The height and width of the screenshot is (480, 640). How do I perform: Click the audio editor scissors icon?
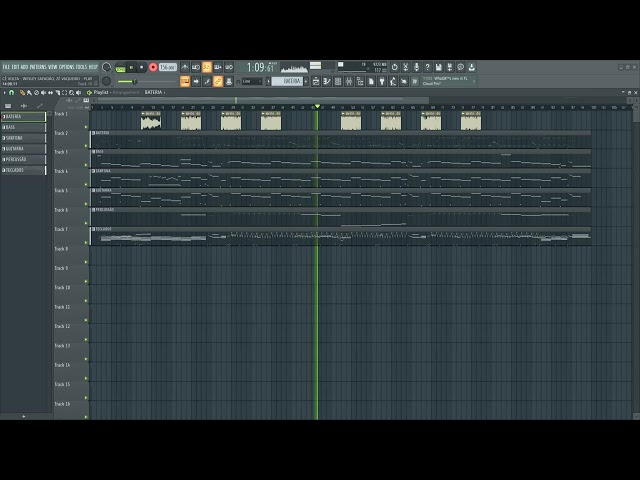point(406,67)
